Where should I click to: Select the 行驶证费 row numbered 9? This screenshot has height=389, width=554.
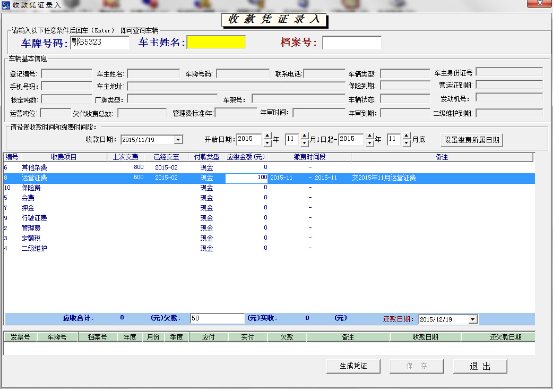point(269,218)
